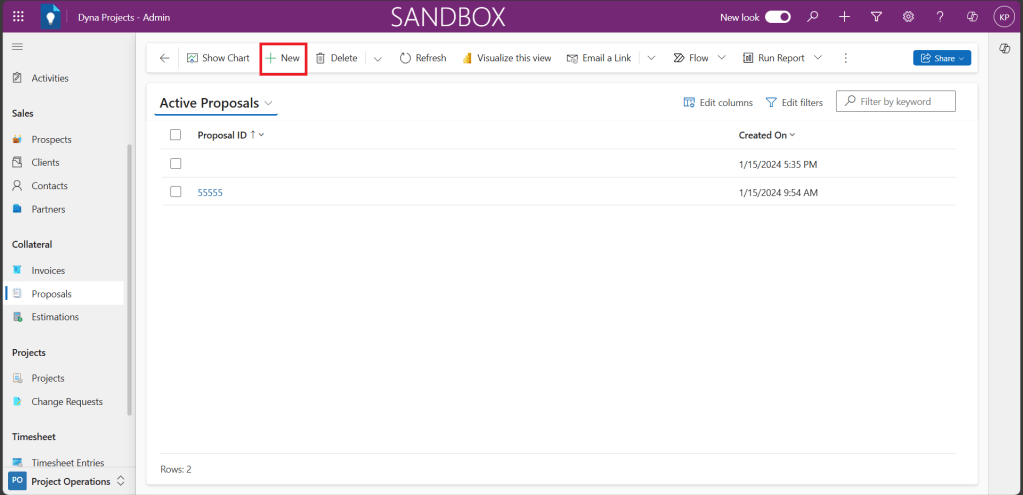Open the app launcher waffle icon
Image resolution: width=1023 pixels, height=495 pixels.
[18, 17]
